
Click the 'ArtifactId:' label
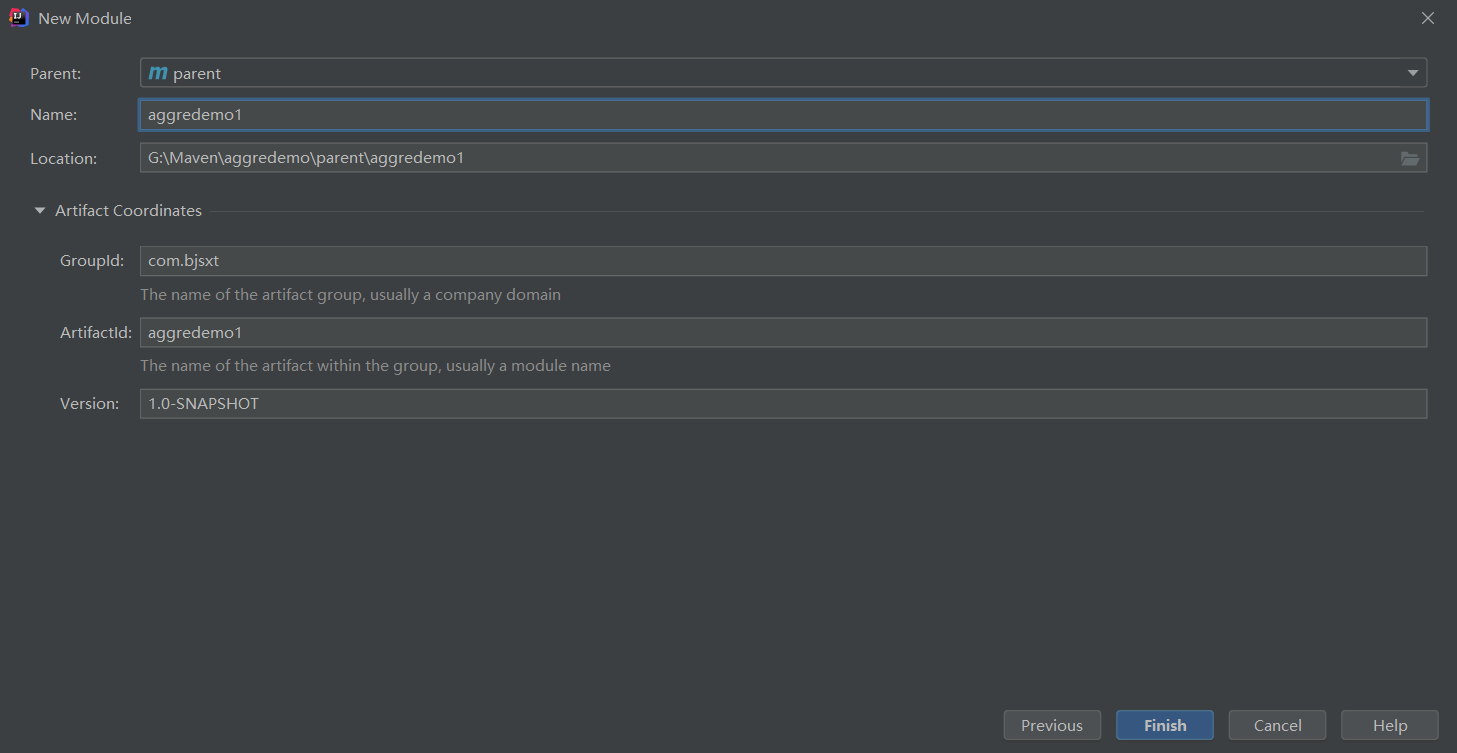[96, 333]
